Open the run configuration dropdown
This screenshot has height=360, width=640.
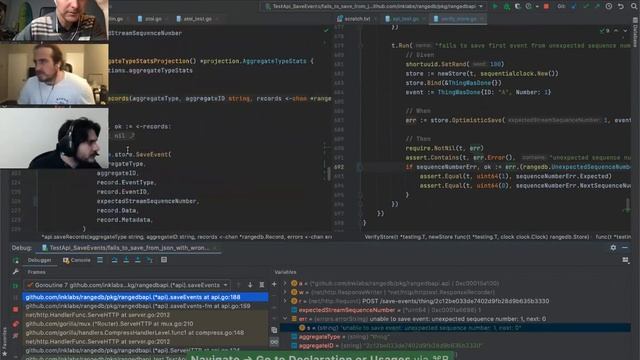pos(375,7)
